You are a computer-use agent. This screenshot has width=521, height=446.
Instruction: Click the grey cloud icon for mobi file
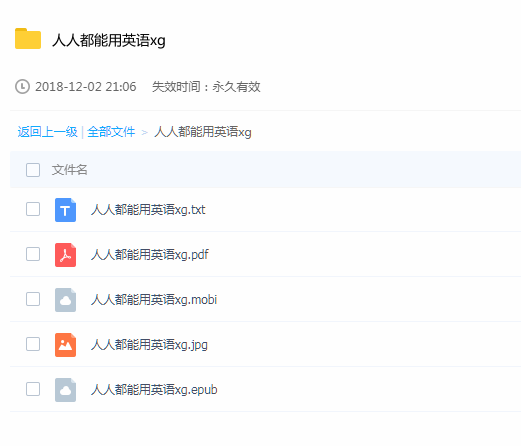(x=65, y=300)
